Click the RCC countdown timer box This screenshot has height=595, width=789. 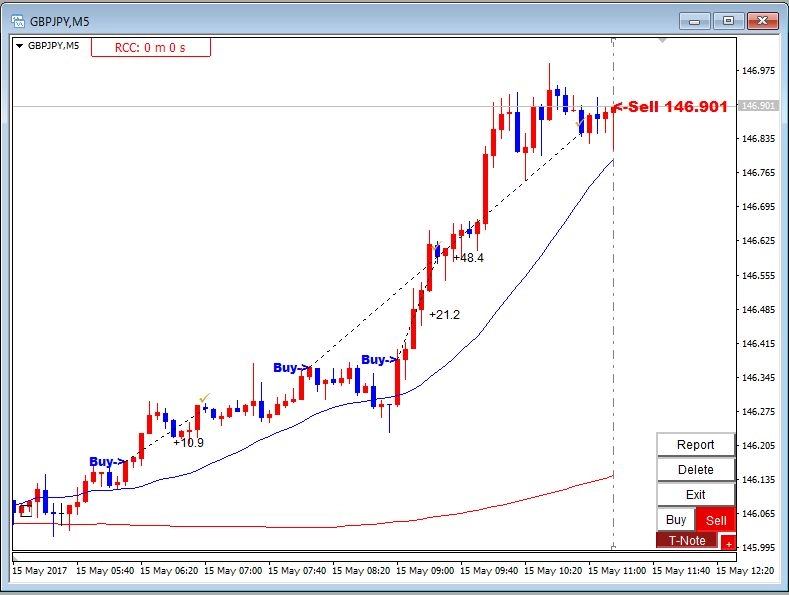tap(150, 47)
